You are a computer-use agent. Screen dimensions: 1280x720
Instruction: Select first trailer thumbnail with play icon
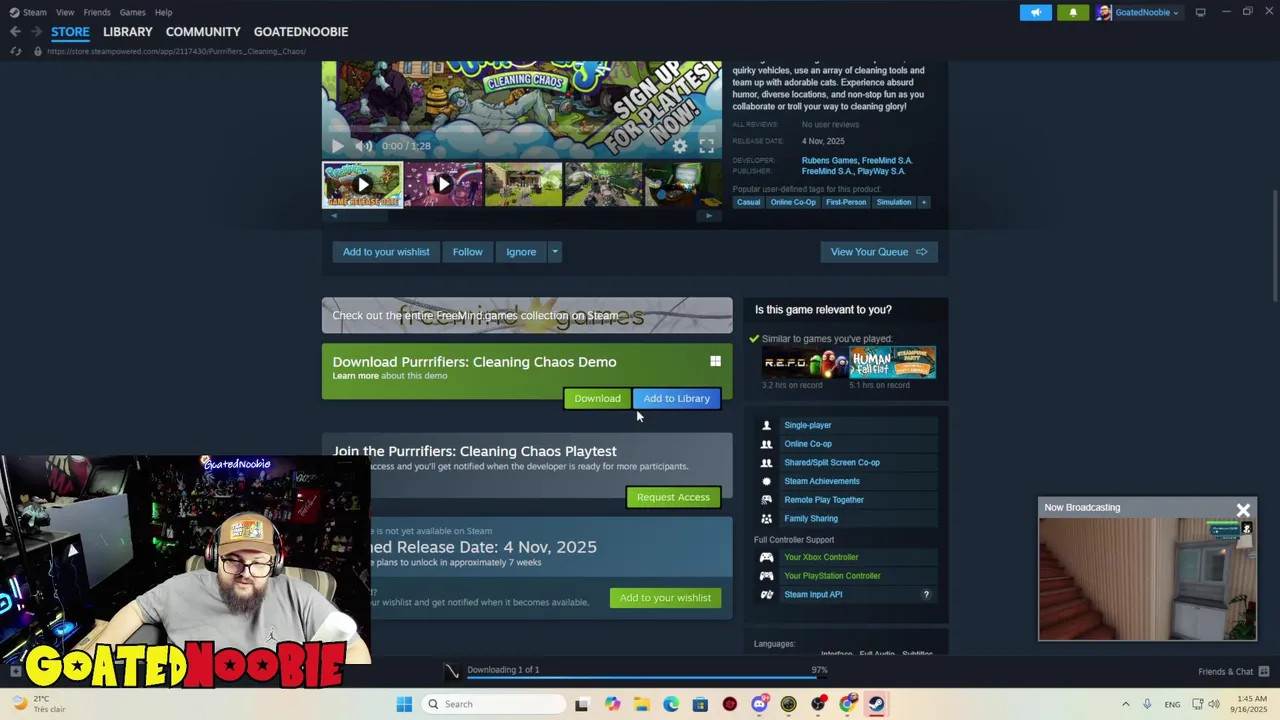[x=362, y=185]
